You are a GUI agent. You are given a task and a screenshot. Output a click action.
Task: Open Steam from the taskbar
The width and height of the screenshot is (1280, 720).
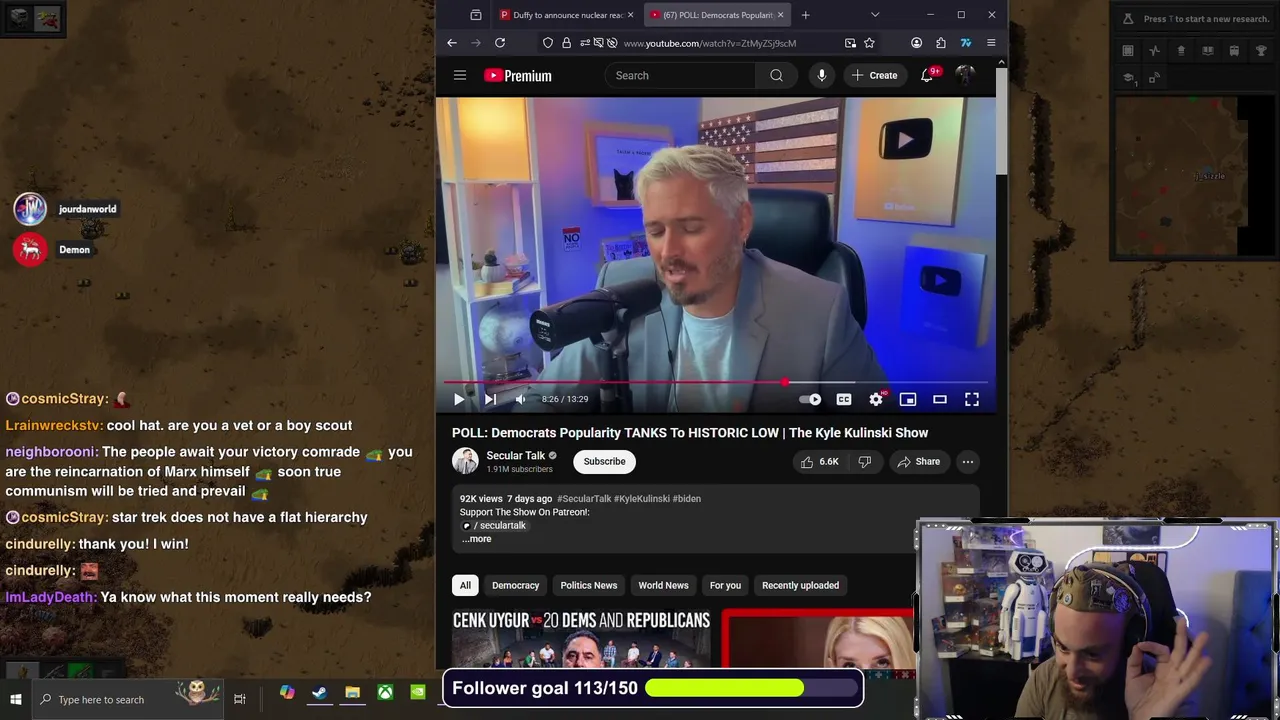(319, 693)
